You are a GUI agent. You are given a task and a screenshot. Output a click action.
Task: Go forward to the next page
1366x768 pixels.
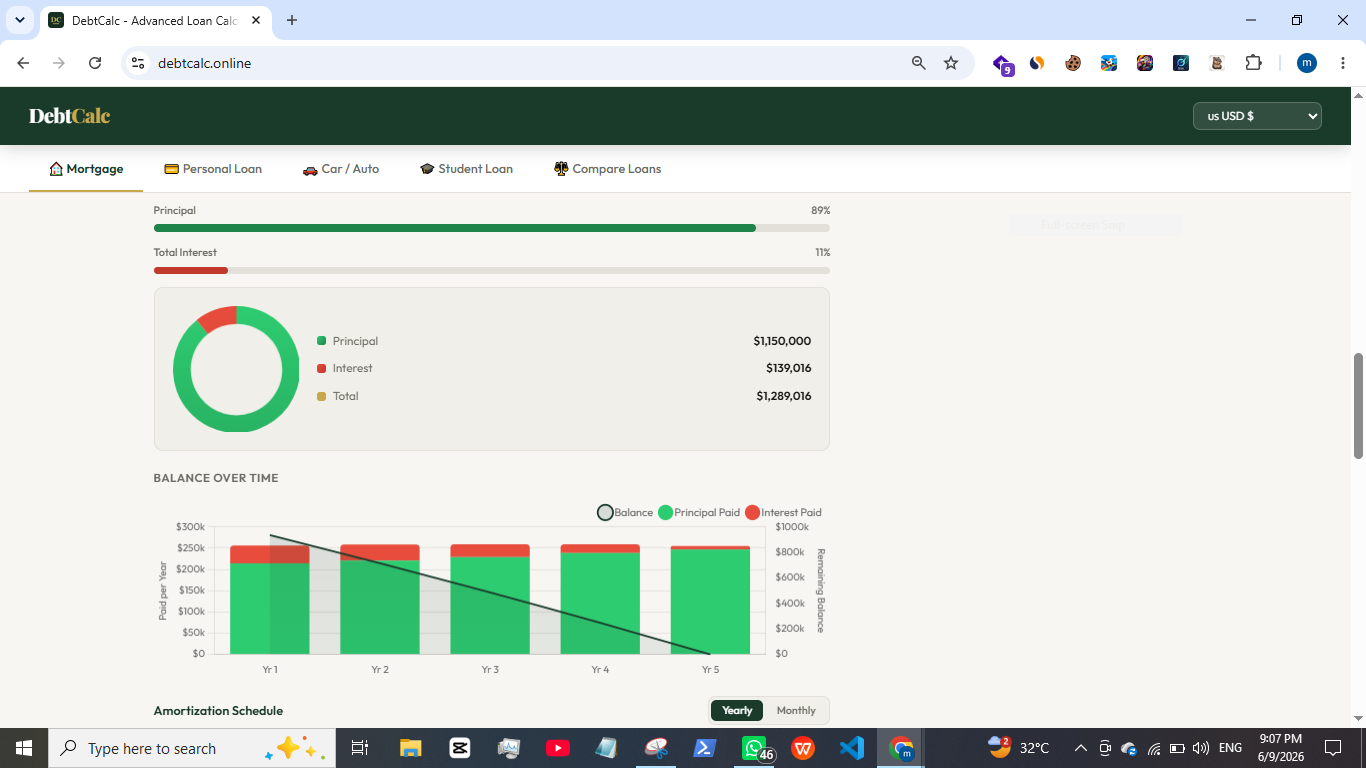point(59,63)
